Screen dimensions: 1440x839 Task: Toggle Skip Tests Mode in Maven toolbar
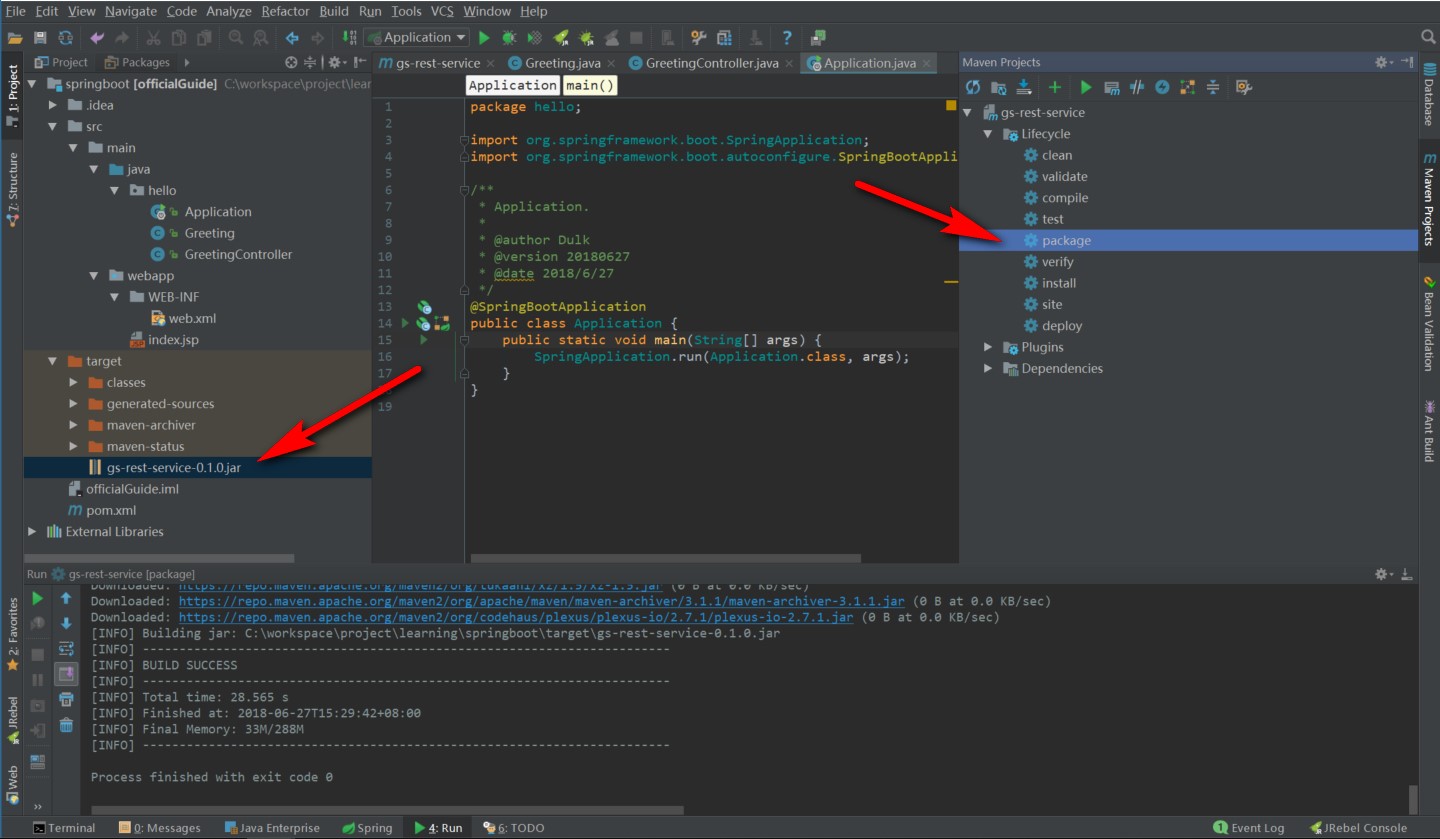click(1162, 87)
